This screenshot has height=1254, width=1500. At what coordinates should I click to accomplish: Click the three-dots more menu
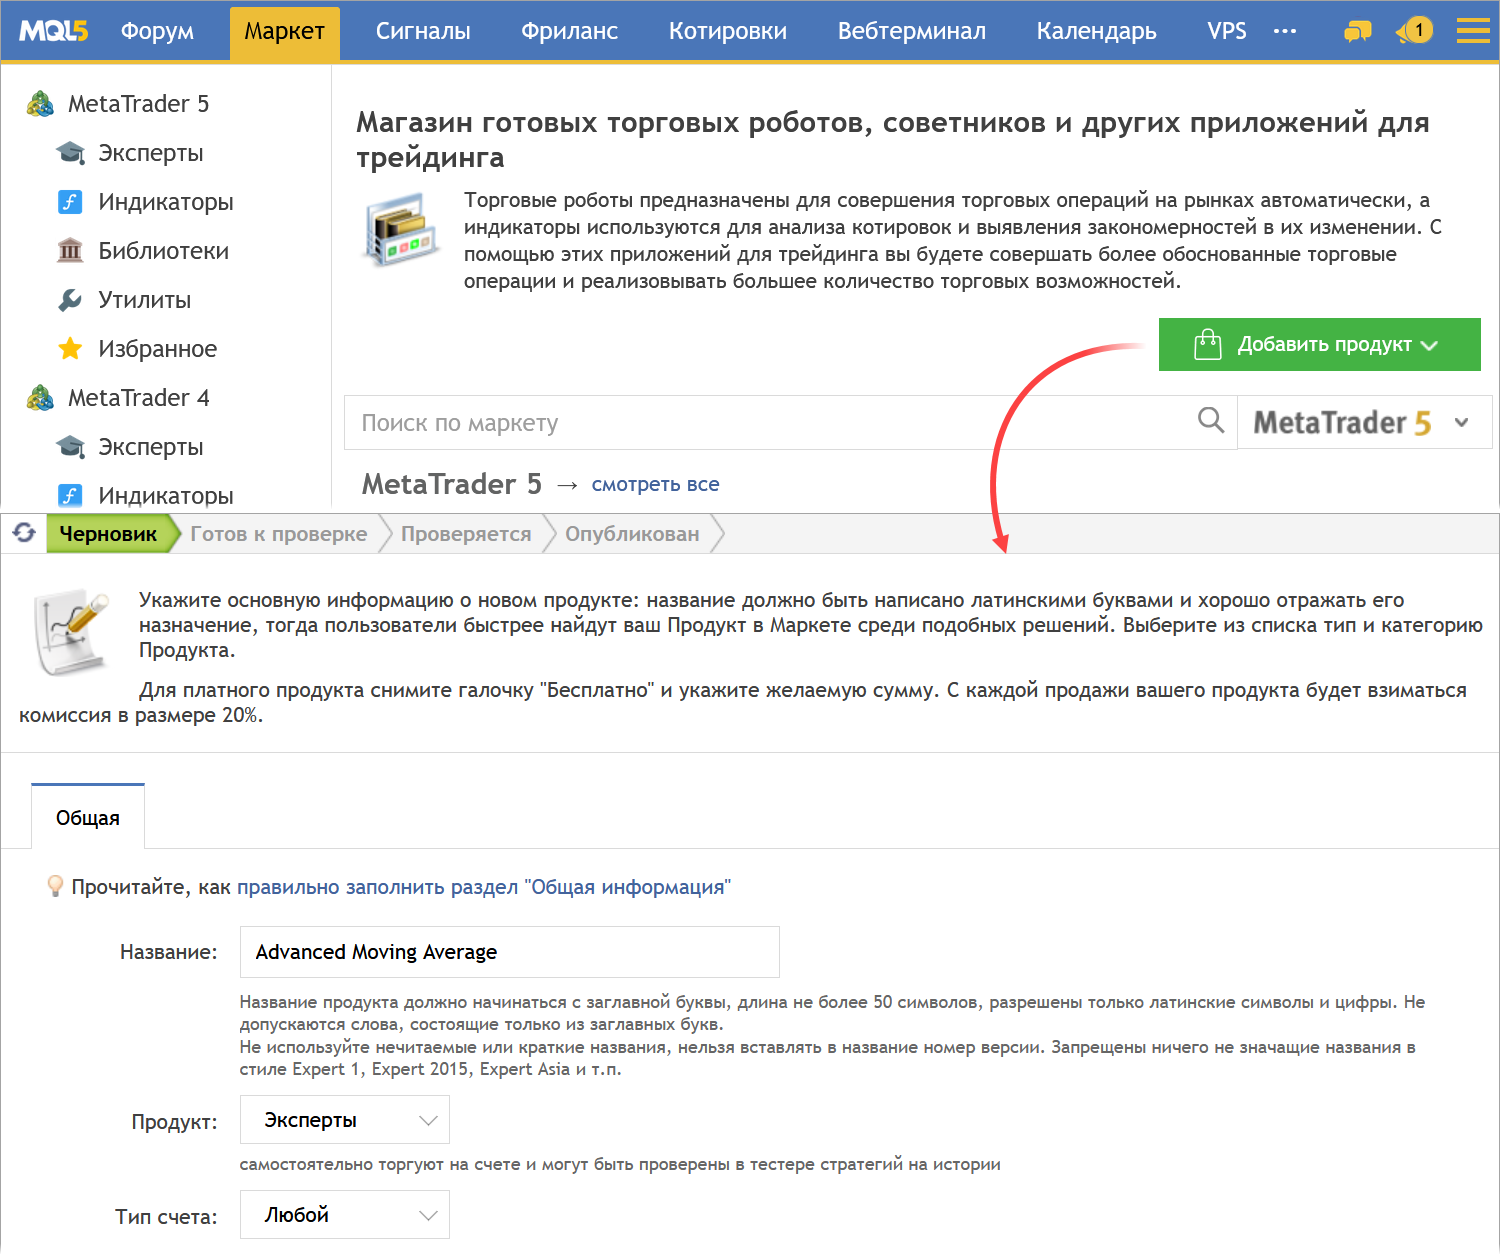tap(1285, 31)
